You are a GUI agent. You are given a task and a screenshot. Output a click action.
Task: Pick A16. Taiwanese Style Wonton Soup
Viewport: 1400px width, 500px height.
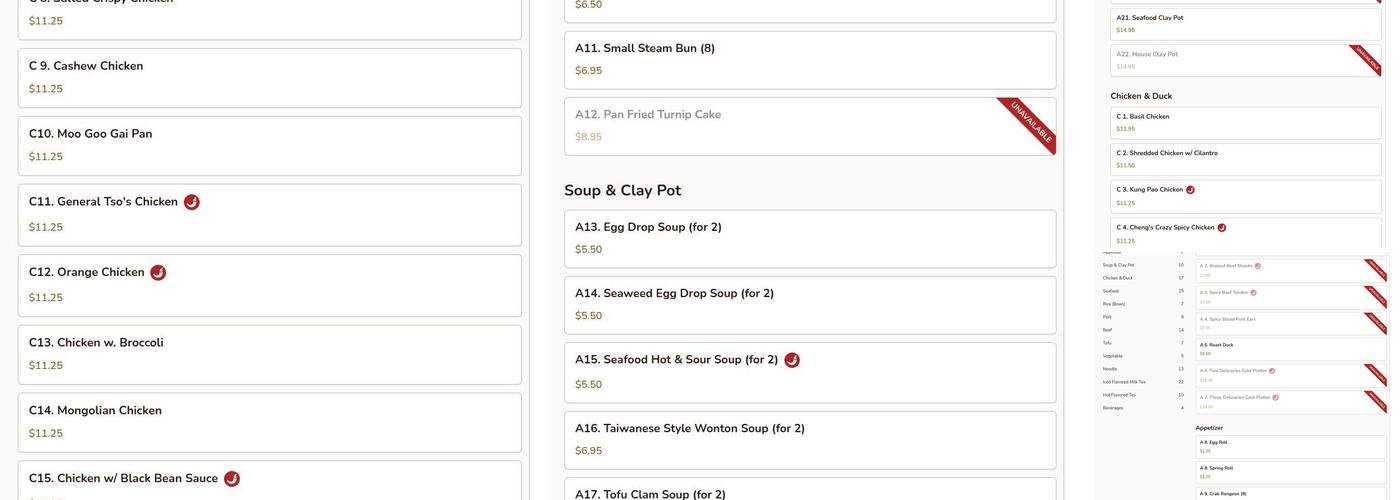click(x=809, y=439)
